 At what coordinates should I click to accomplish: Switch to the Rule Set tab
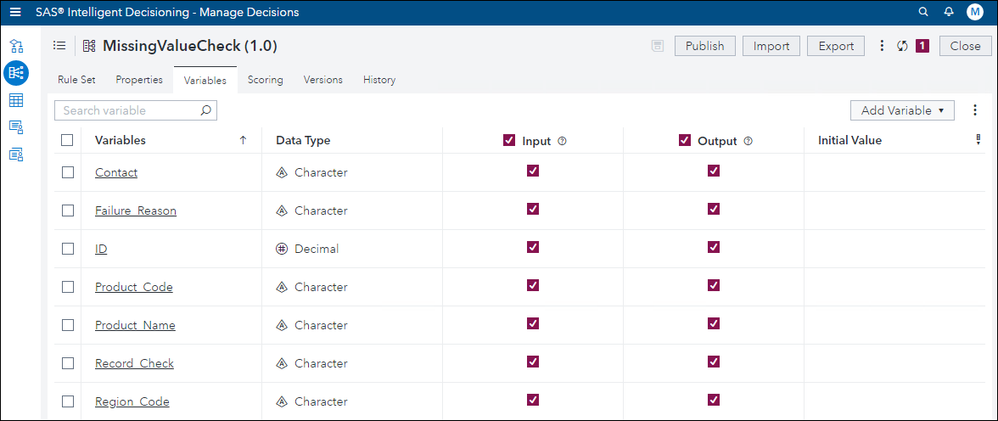[76, 80]
